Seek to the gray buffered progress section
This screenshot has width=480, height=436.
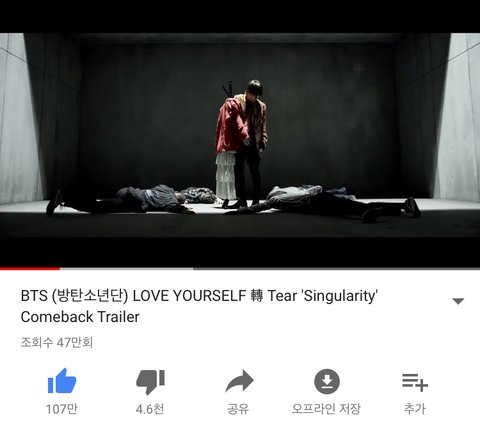(x=127, y=268)
